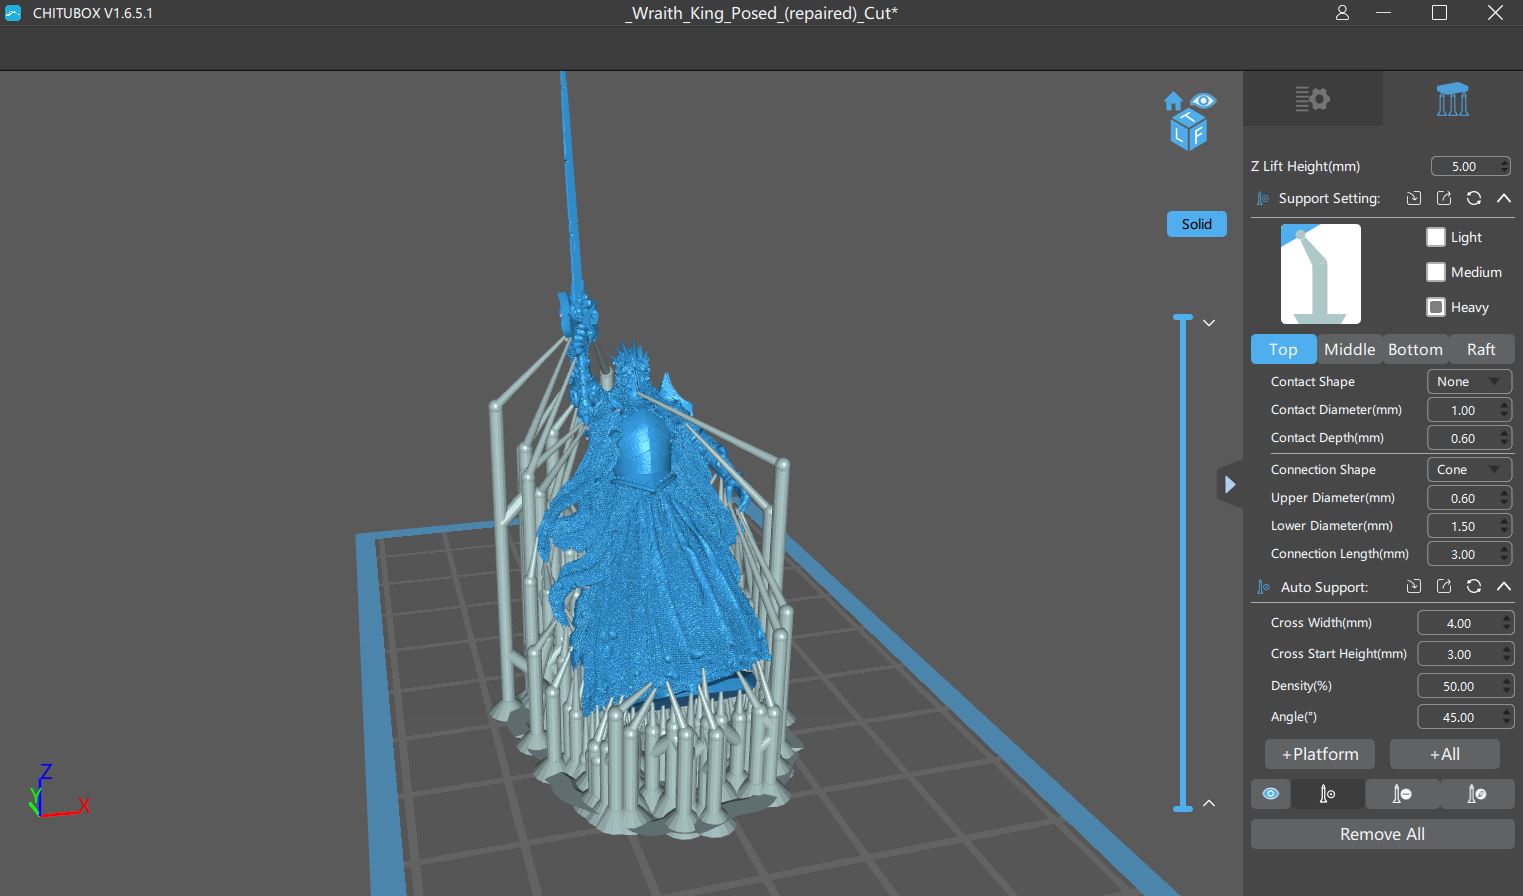The width and height of the screenshot is (1523, 896).
Task: Click the export icon beside Support Setting
Action: point(1444,198)
